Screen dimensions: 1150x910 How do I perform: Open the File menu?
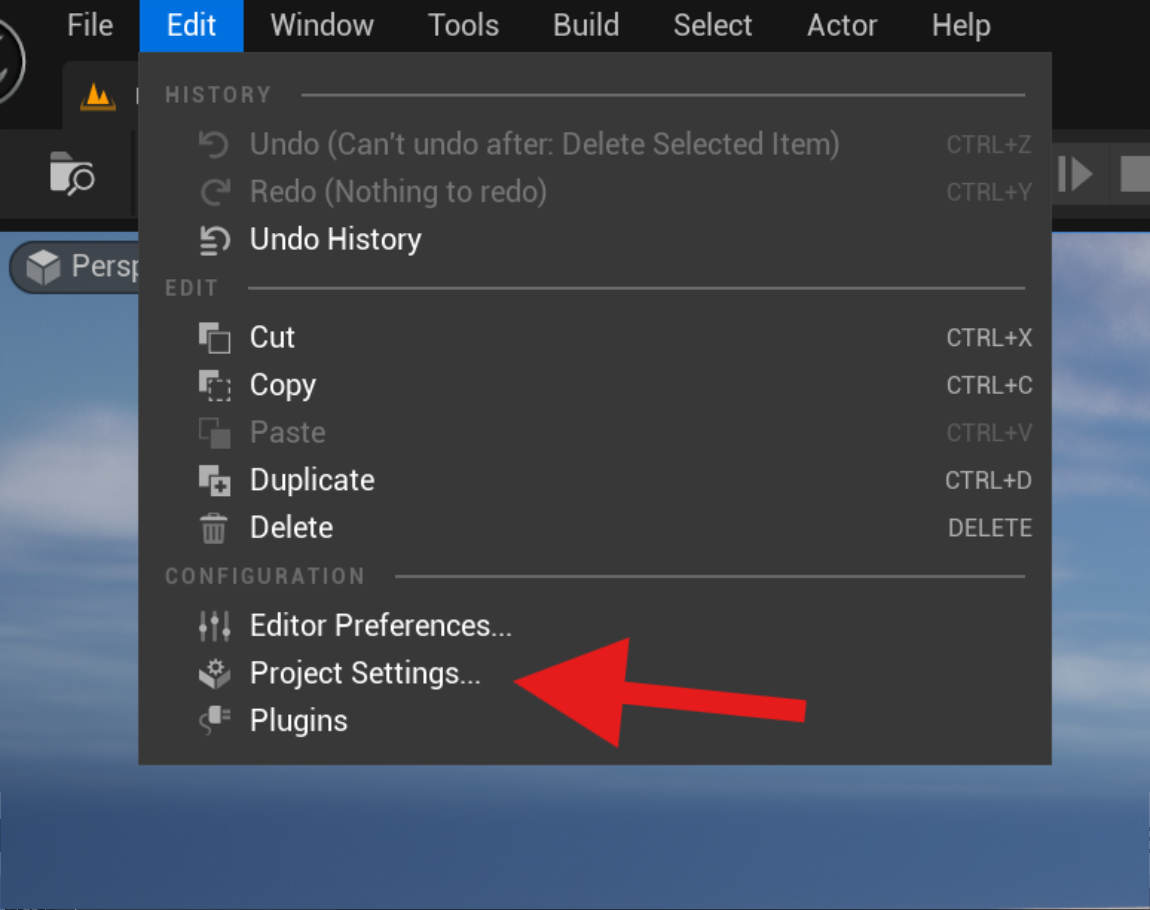(x=90, y=25)
